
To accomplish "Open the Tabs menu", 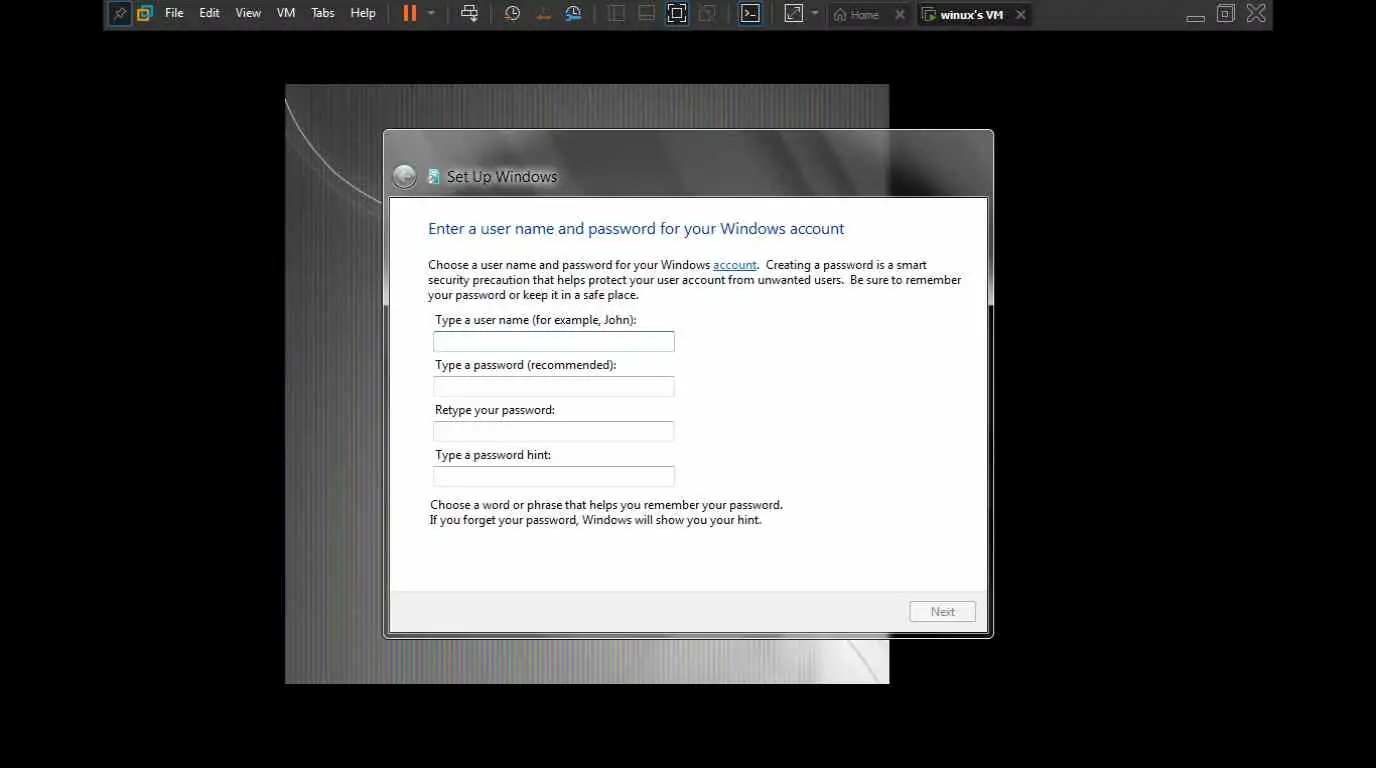I will (323, 14).
